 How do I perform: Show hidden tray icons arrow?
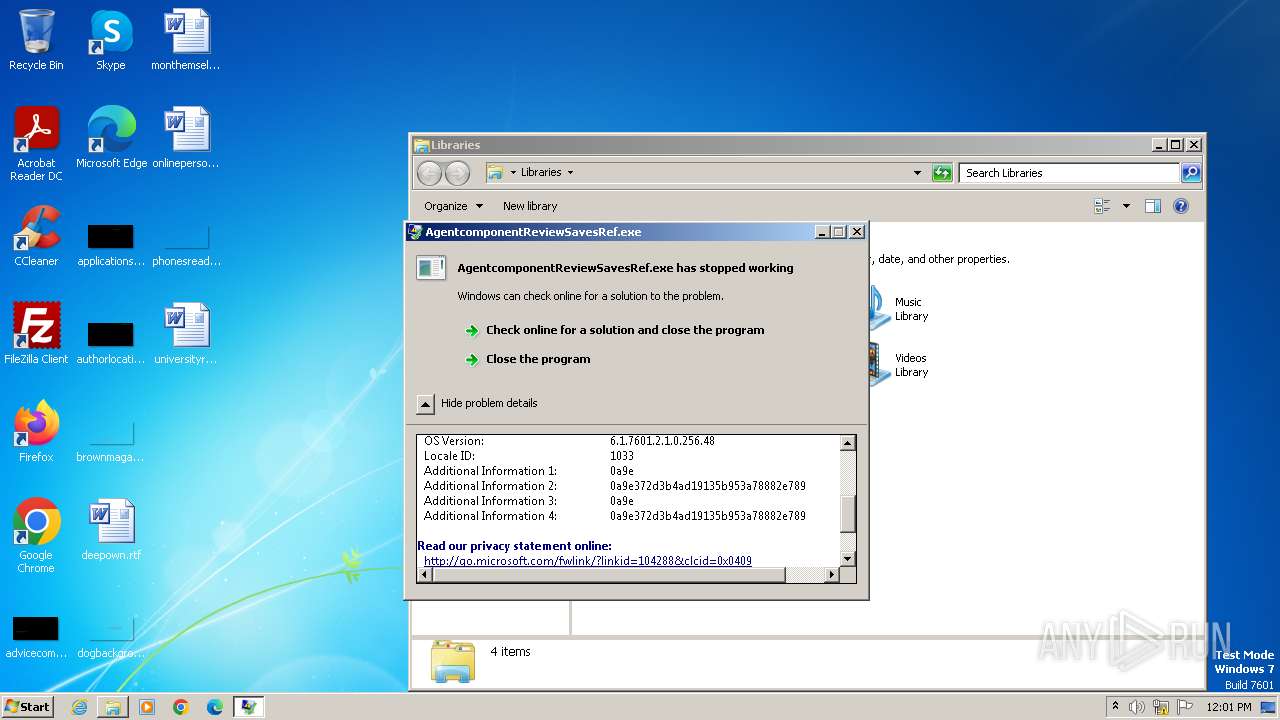tap(1115, 706)
